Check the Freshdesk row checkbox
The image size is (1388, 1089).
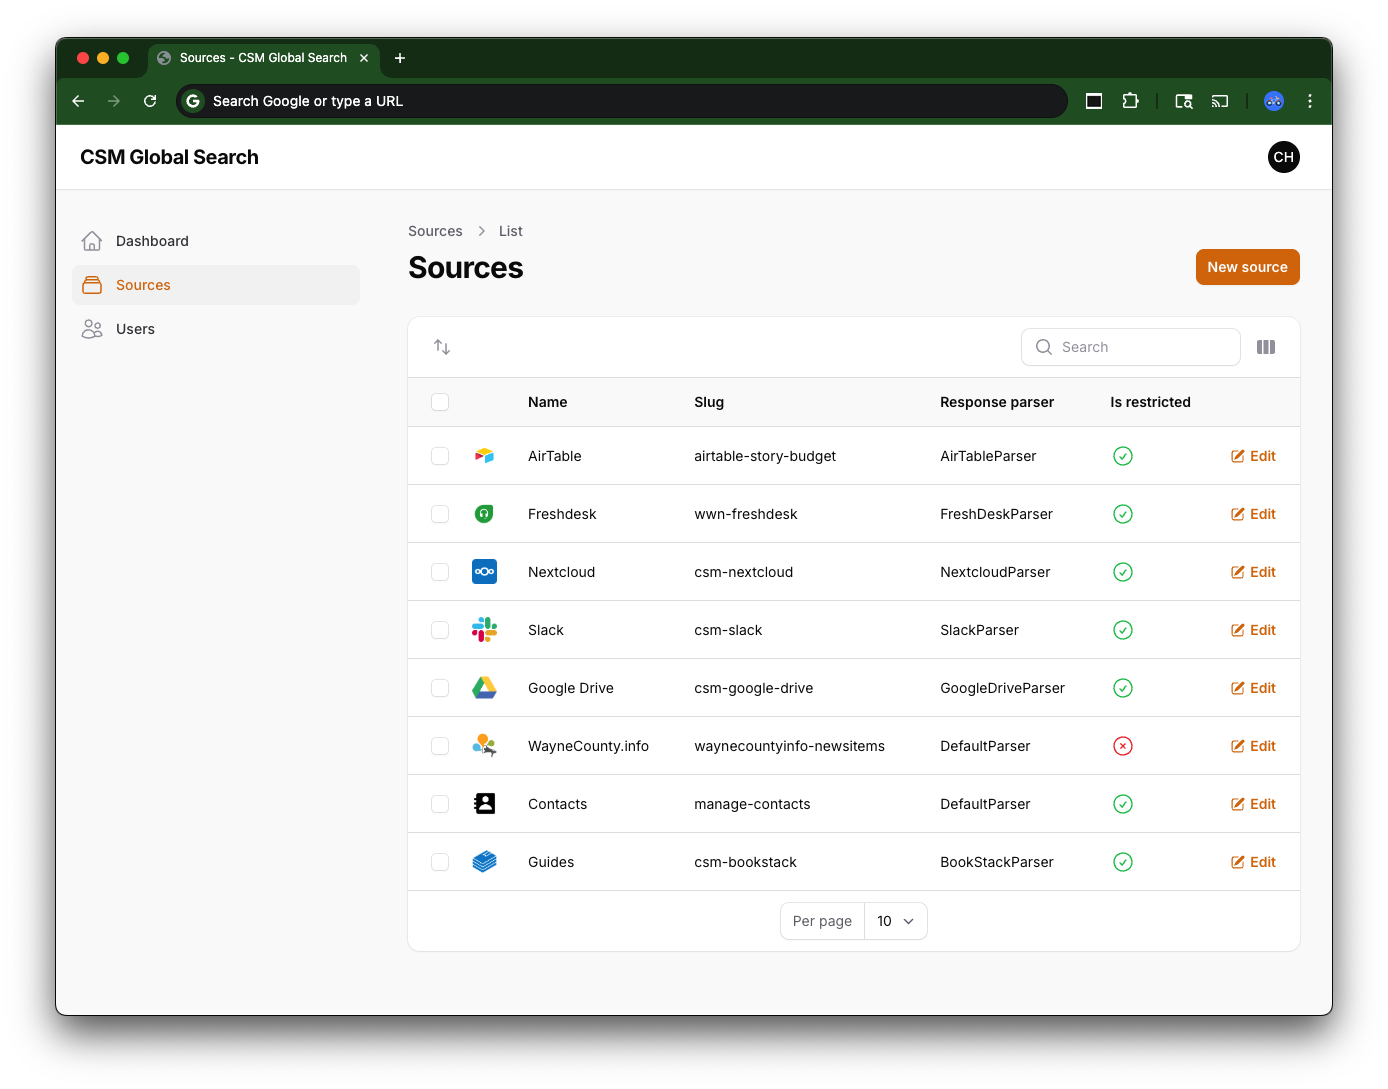[x=440, y=514]
